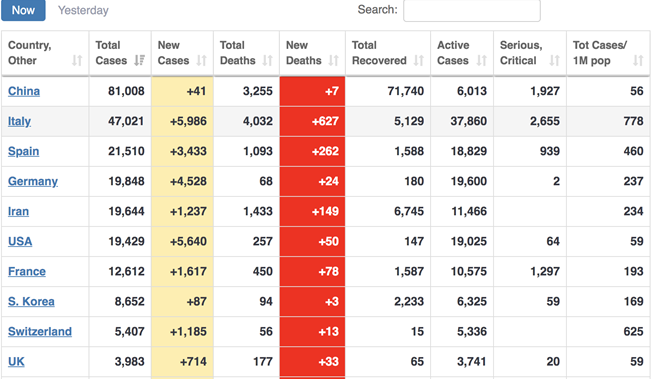Viewport: 660px width, 379px height.
Task: Click New Deaths sort arrows
Action: point(333,61)
